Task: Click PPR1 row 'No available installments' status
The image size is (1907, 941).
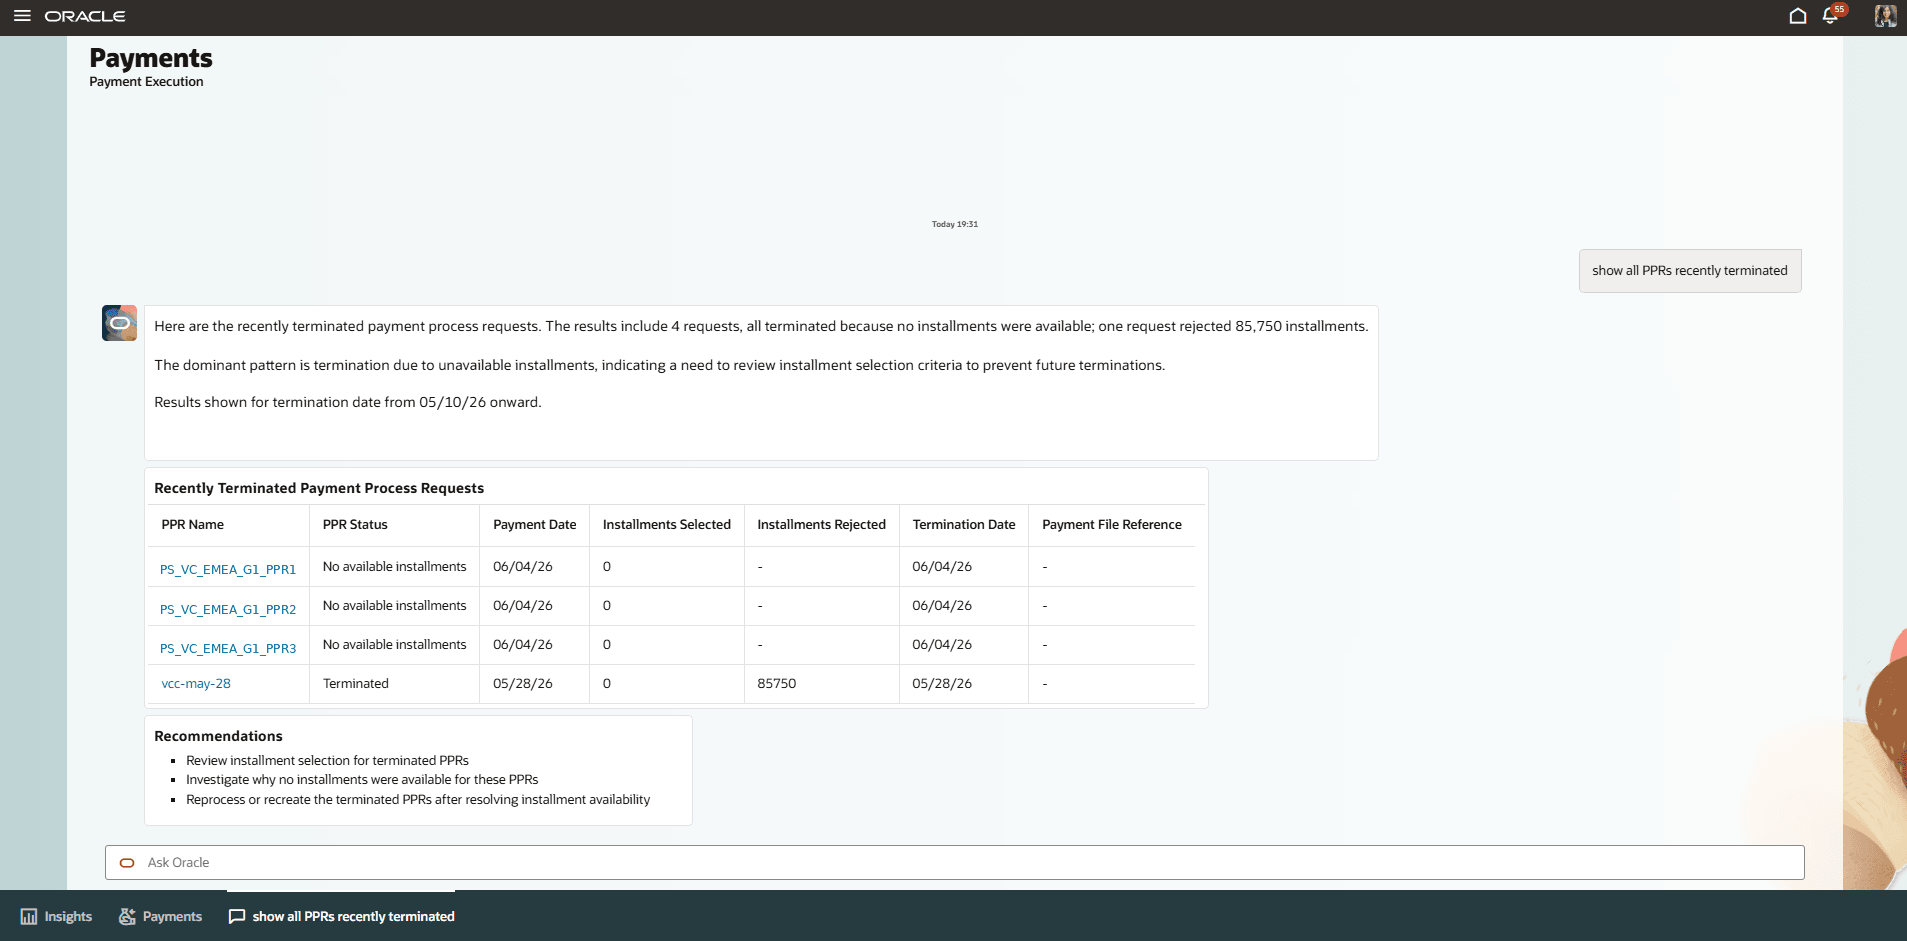Action: (x=395, y=567)
